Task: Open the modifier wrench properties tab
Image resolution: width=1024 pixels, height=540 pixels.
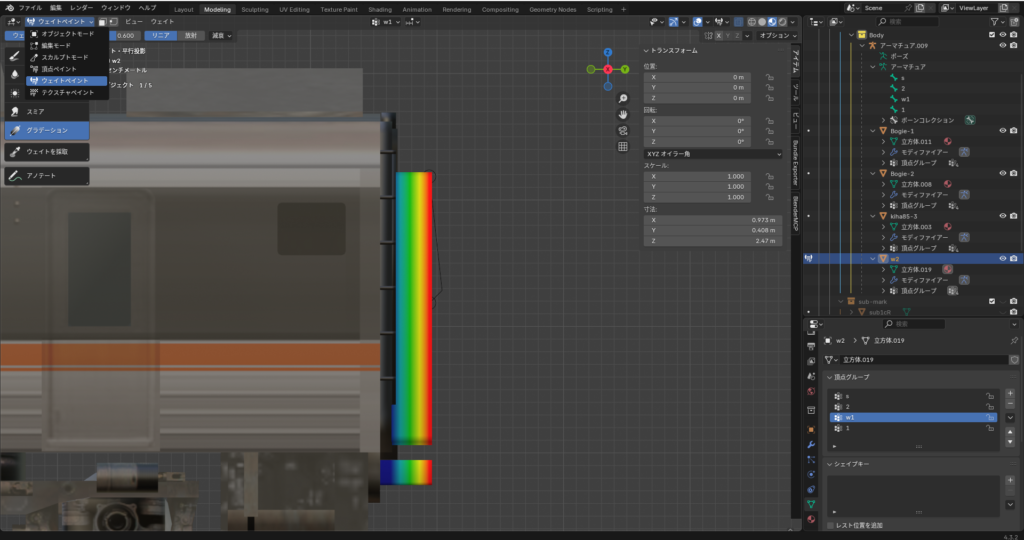Action: pyautogui.click(x=810, y=443)
